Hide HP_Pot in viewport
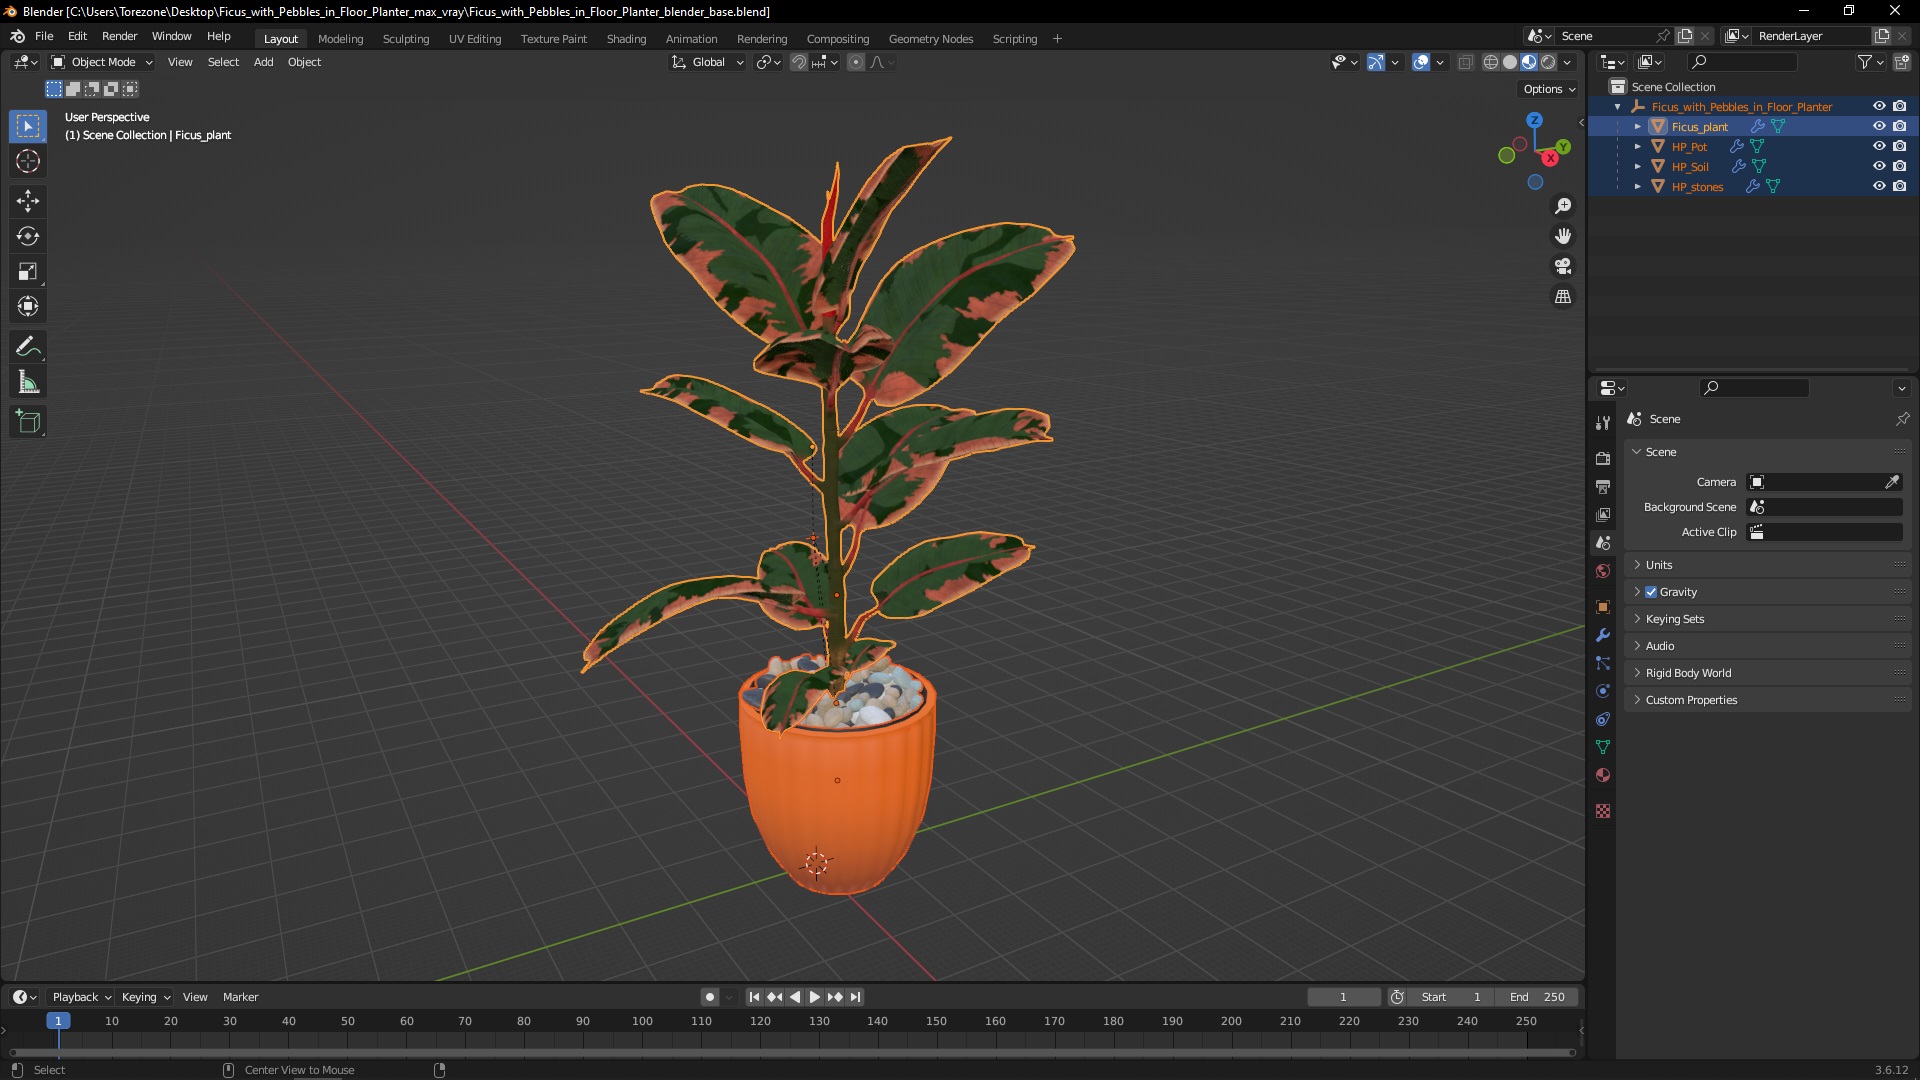1920x1080 pixels. (1879, 147)
